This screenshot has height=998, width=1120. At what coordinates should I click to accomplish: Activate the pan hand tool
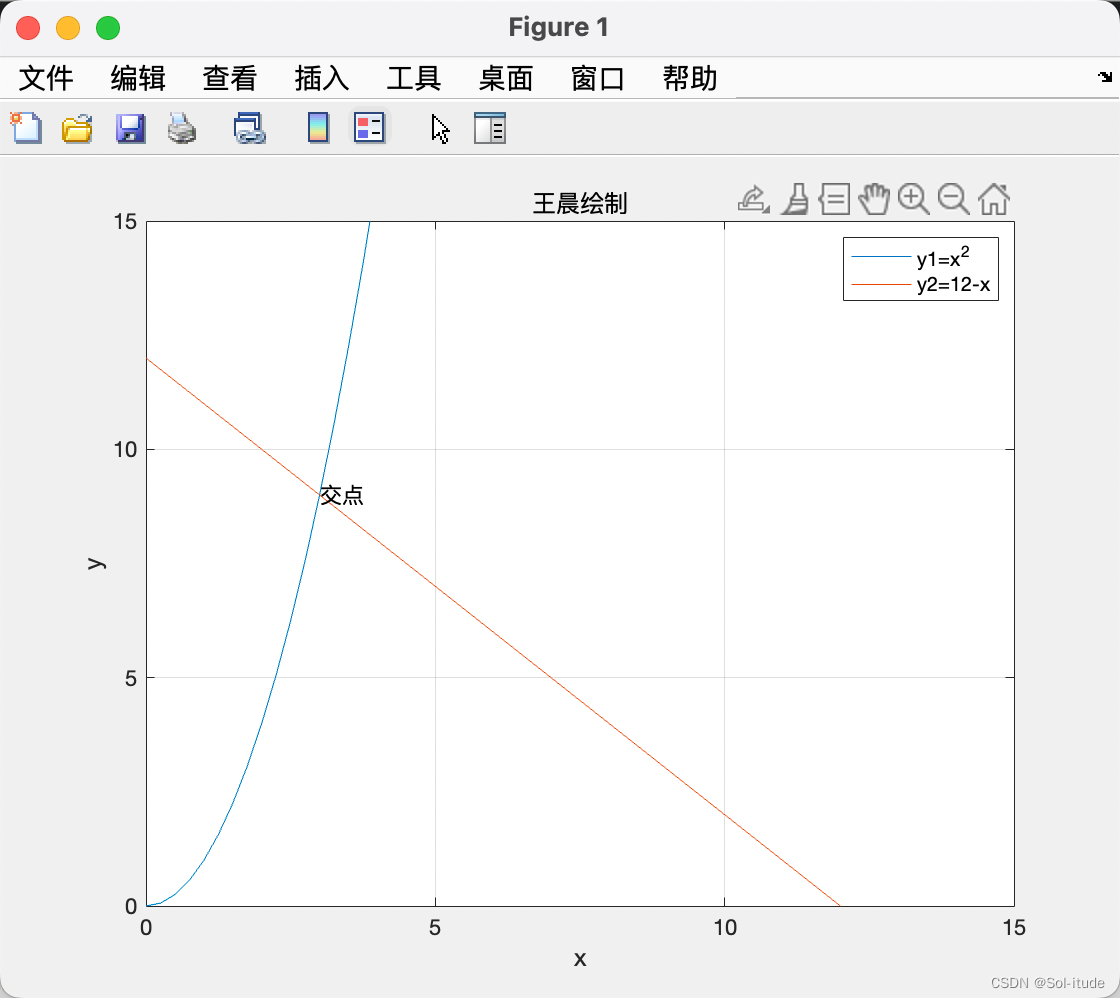[874, 199]
